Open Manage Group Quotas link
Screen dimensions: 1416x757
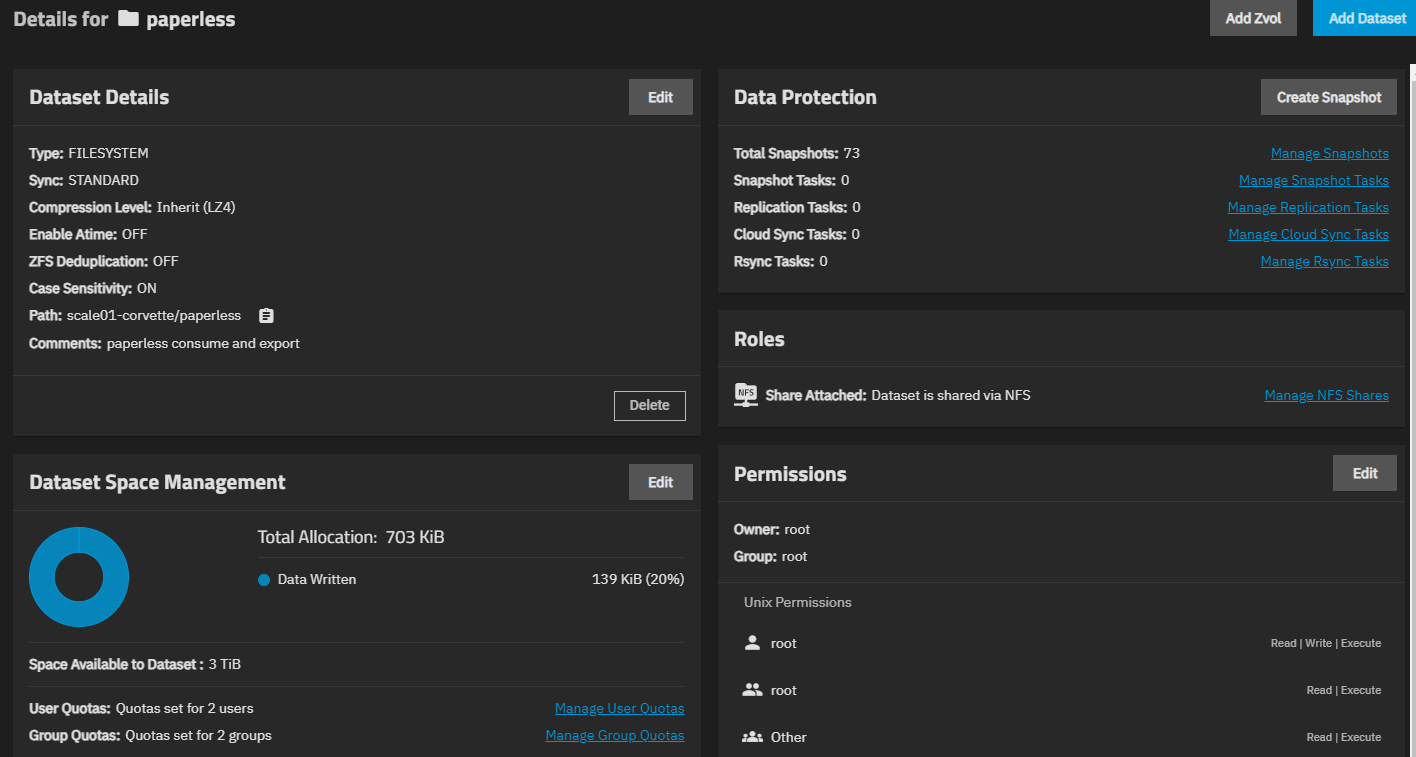[x=615, y=735]
